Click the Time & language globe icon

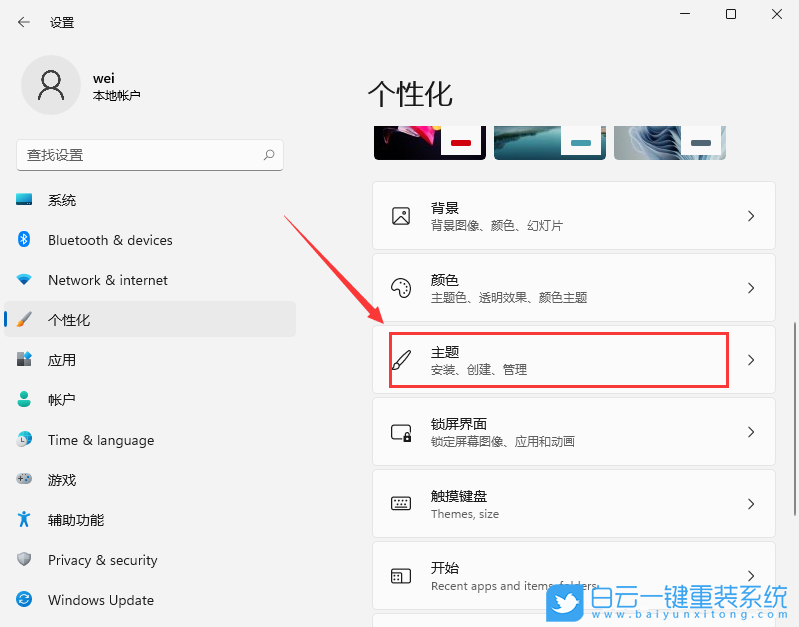click(x=24, y=439)
